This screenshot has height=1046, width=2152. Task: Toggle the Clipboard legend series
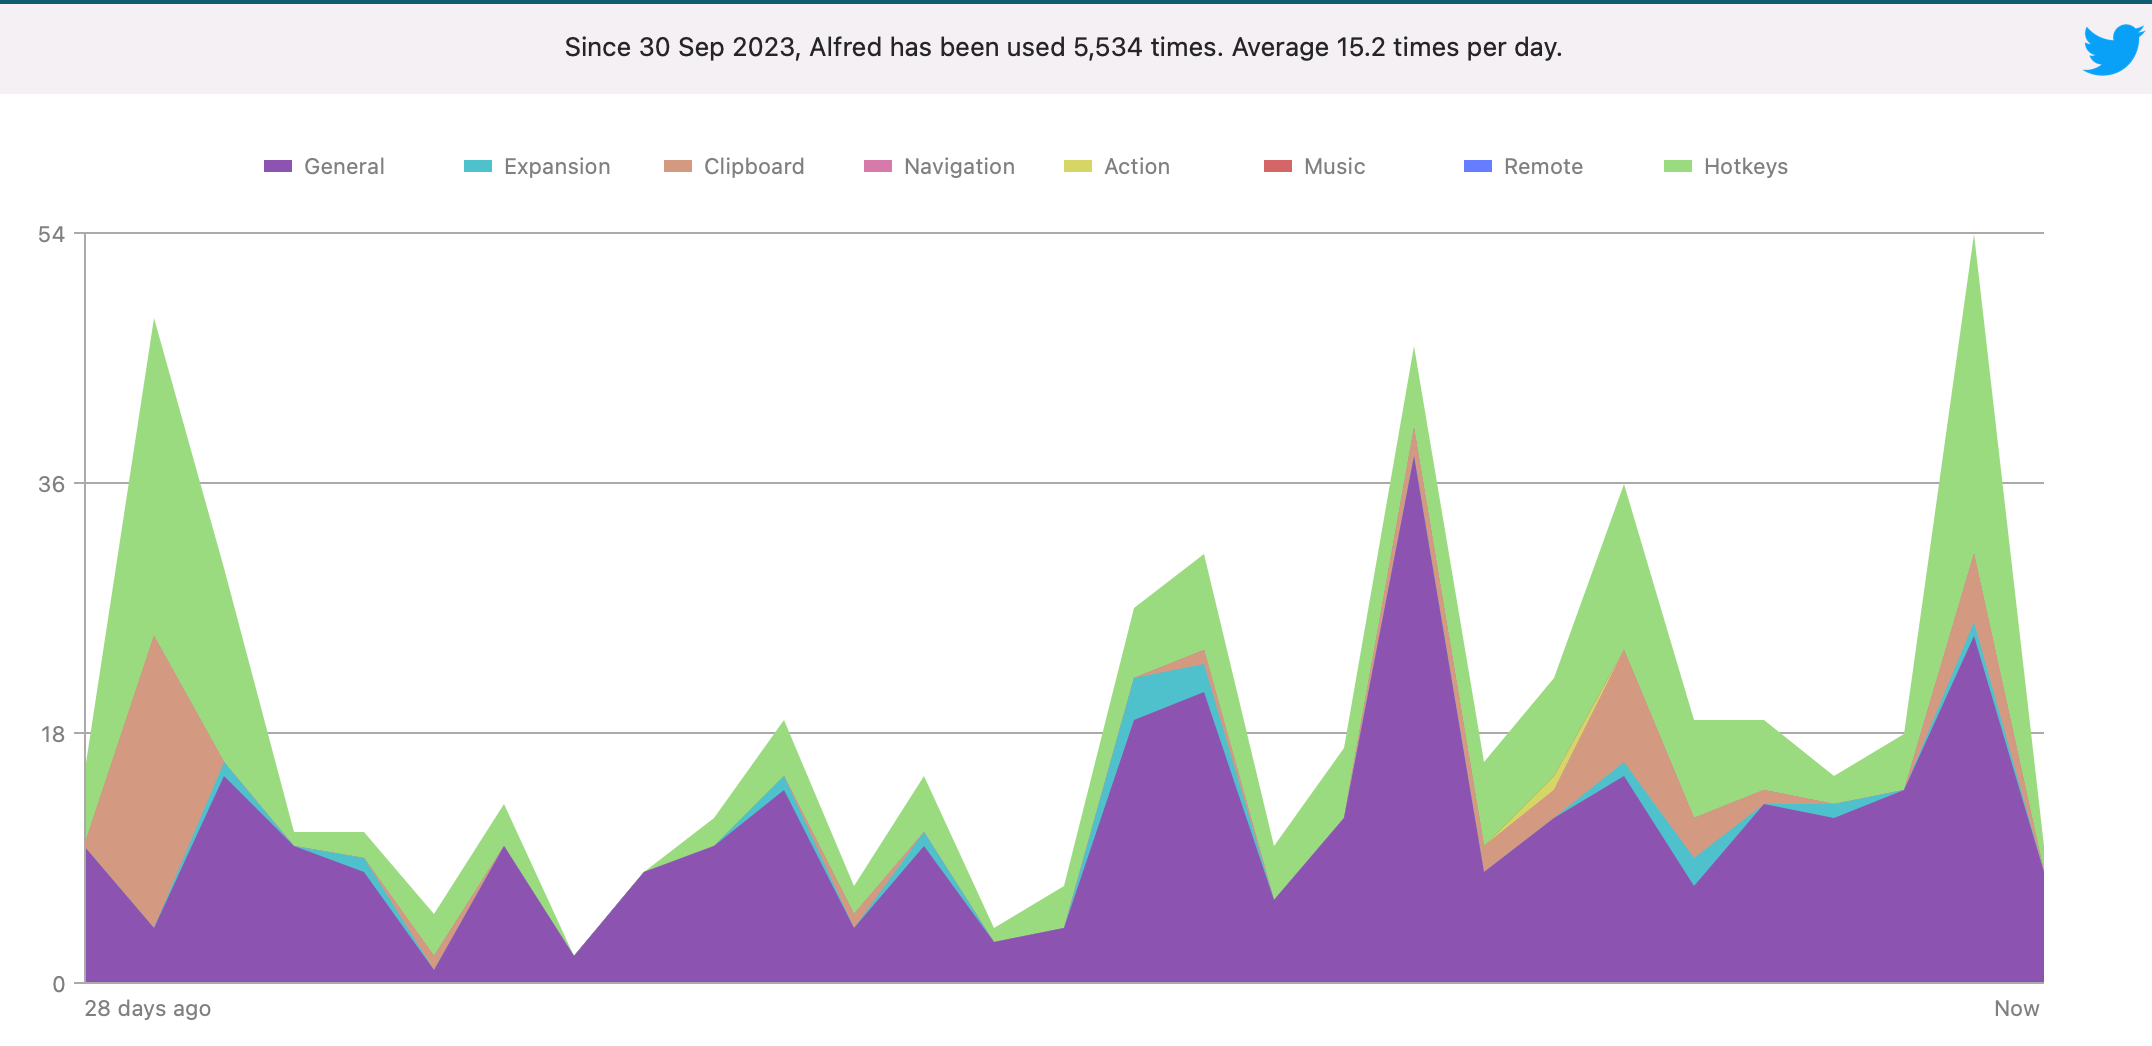734,166
